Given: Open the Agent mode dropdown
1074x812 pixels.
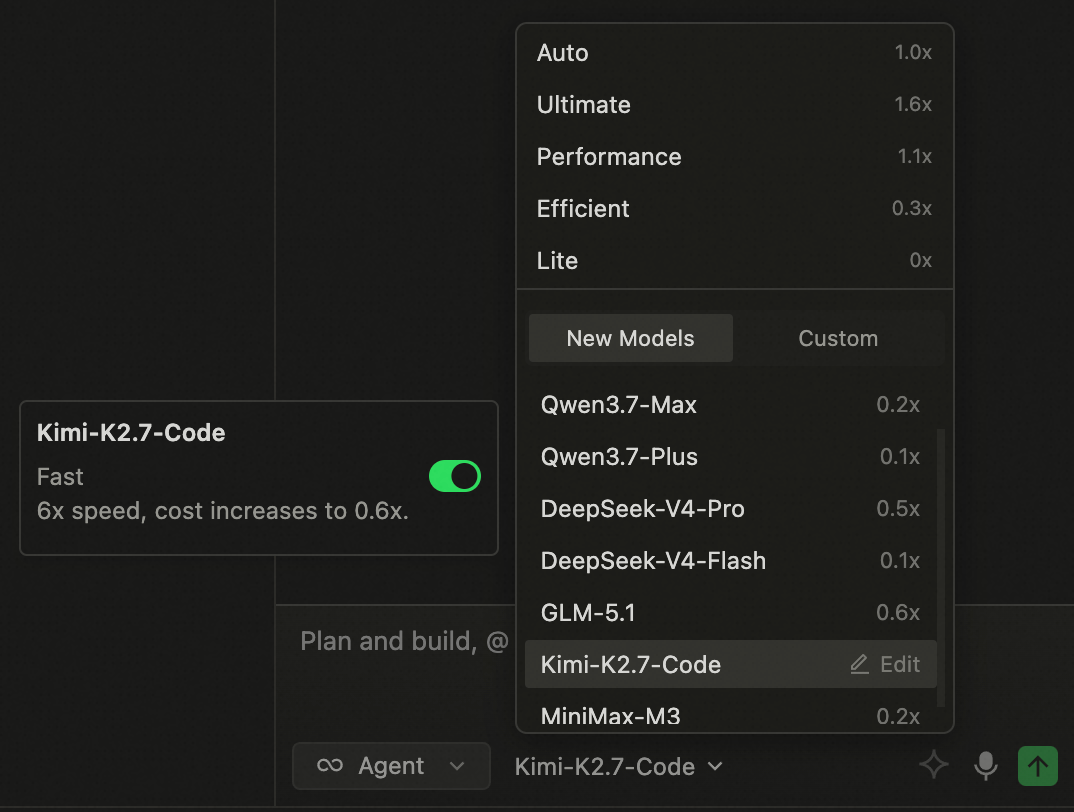Looking at the screenshot, I should (391, 766).
